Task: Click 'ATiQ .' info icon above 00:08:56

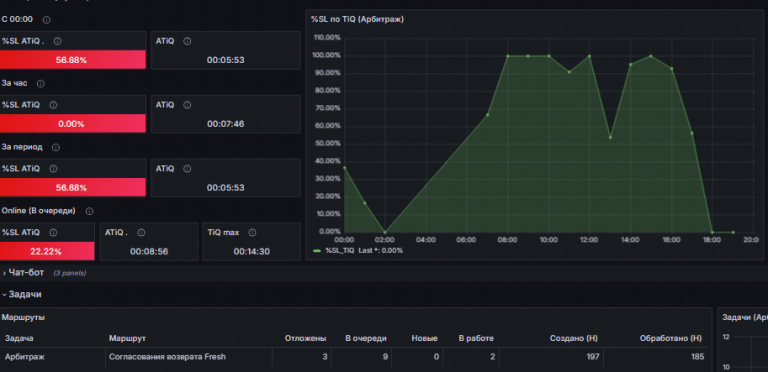Action: [141, 233]
